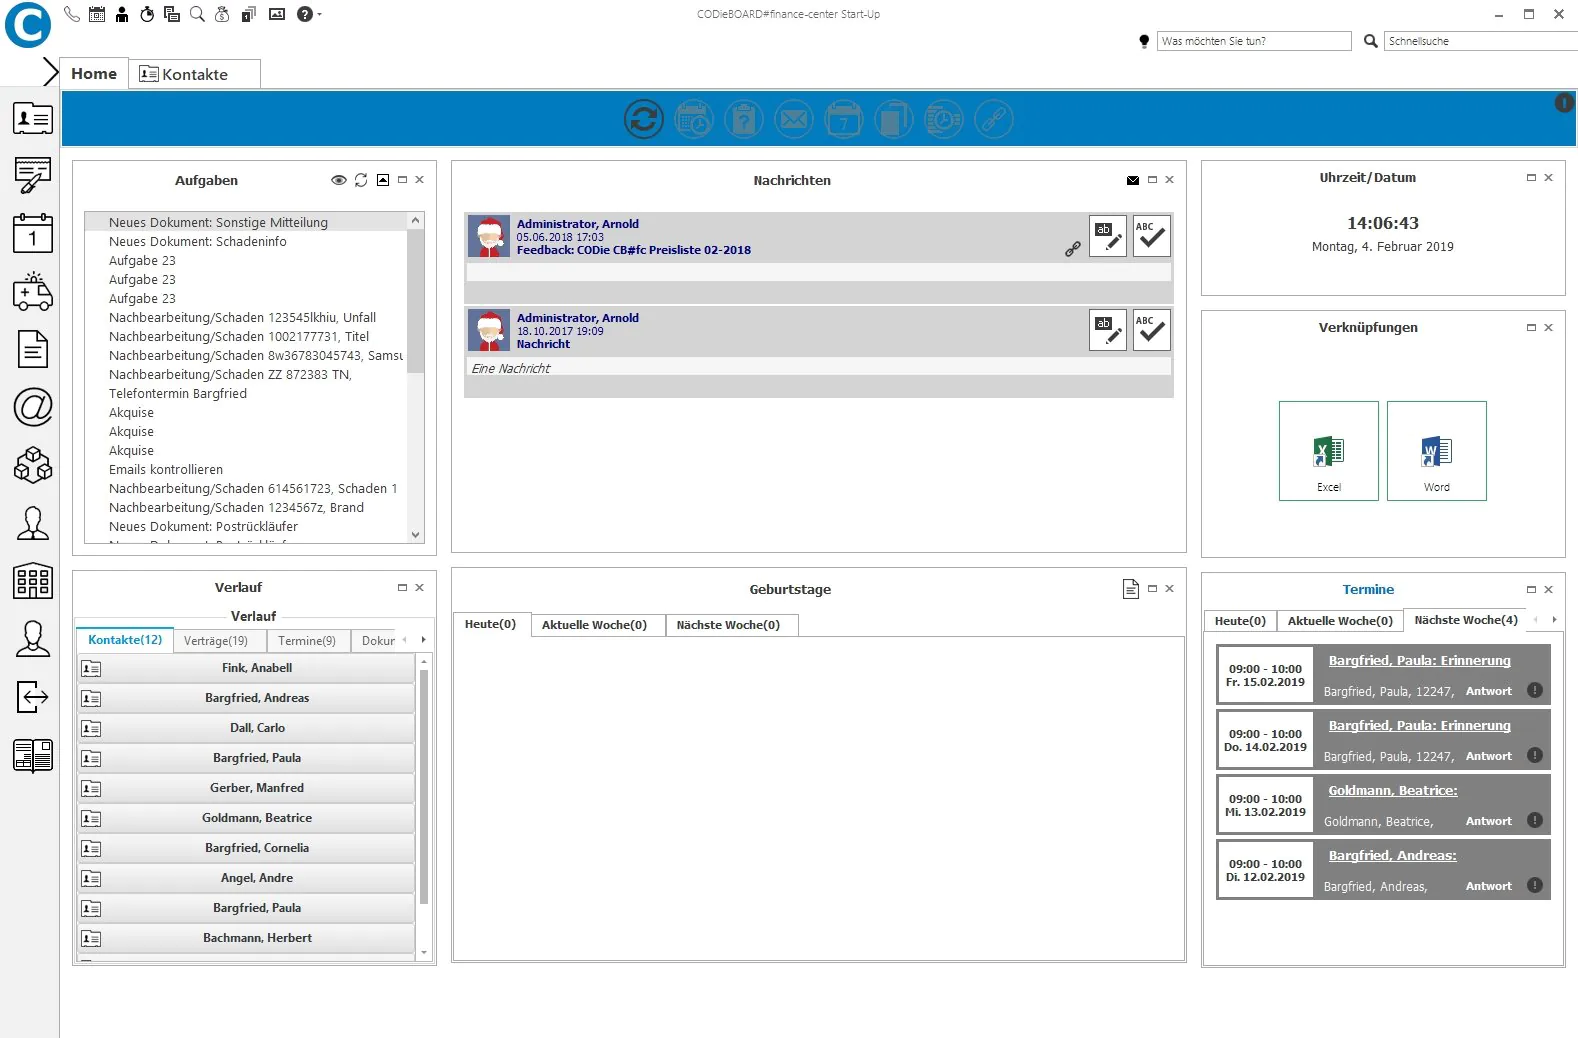Open the help question-mark dropdown in title bar

[308, 14]
